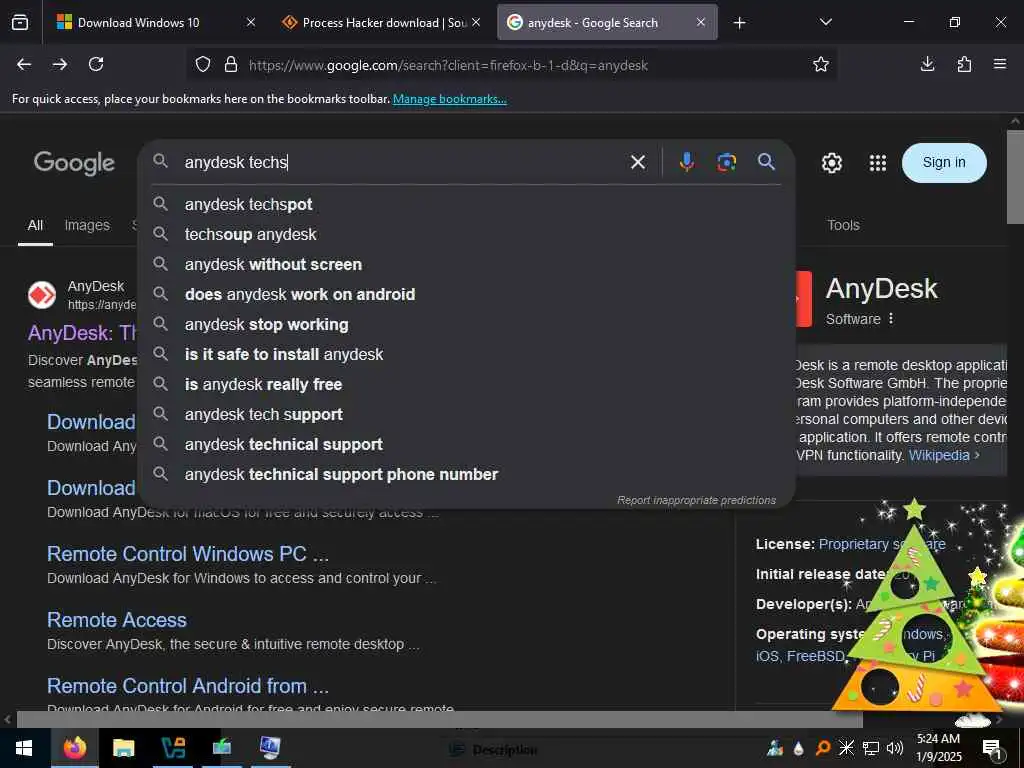1024x768 pixels.
Task: Open the taskbar clock showing 5:24 AM
Action: coord(938,748)
